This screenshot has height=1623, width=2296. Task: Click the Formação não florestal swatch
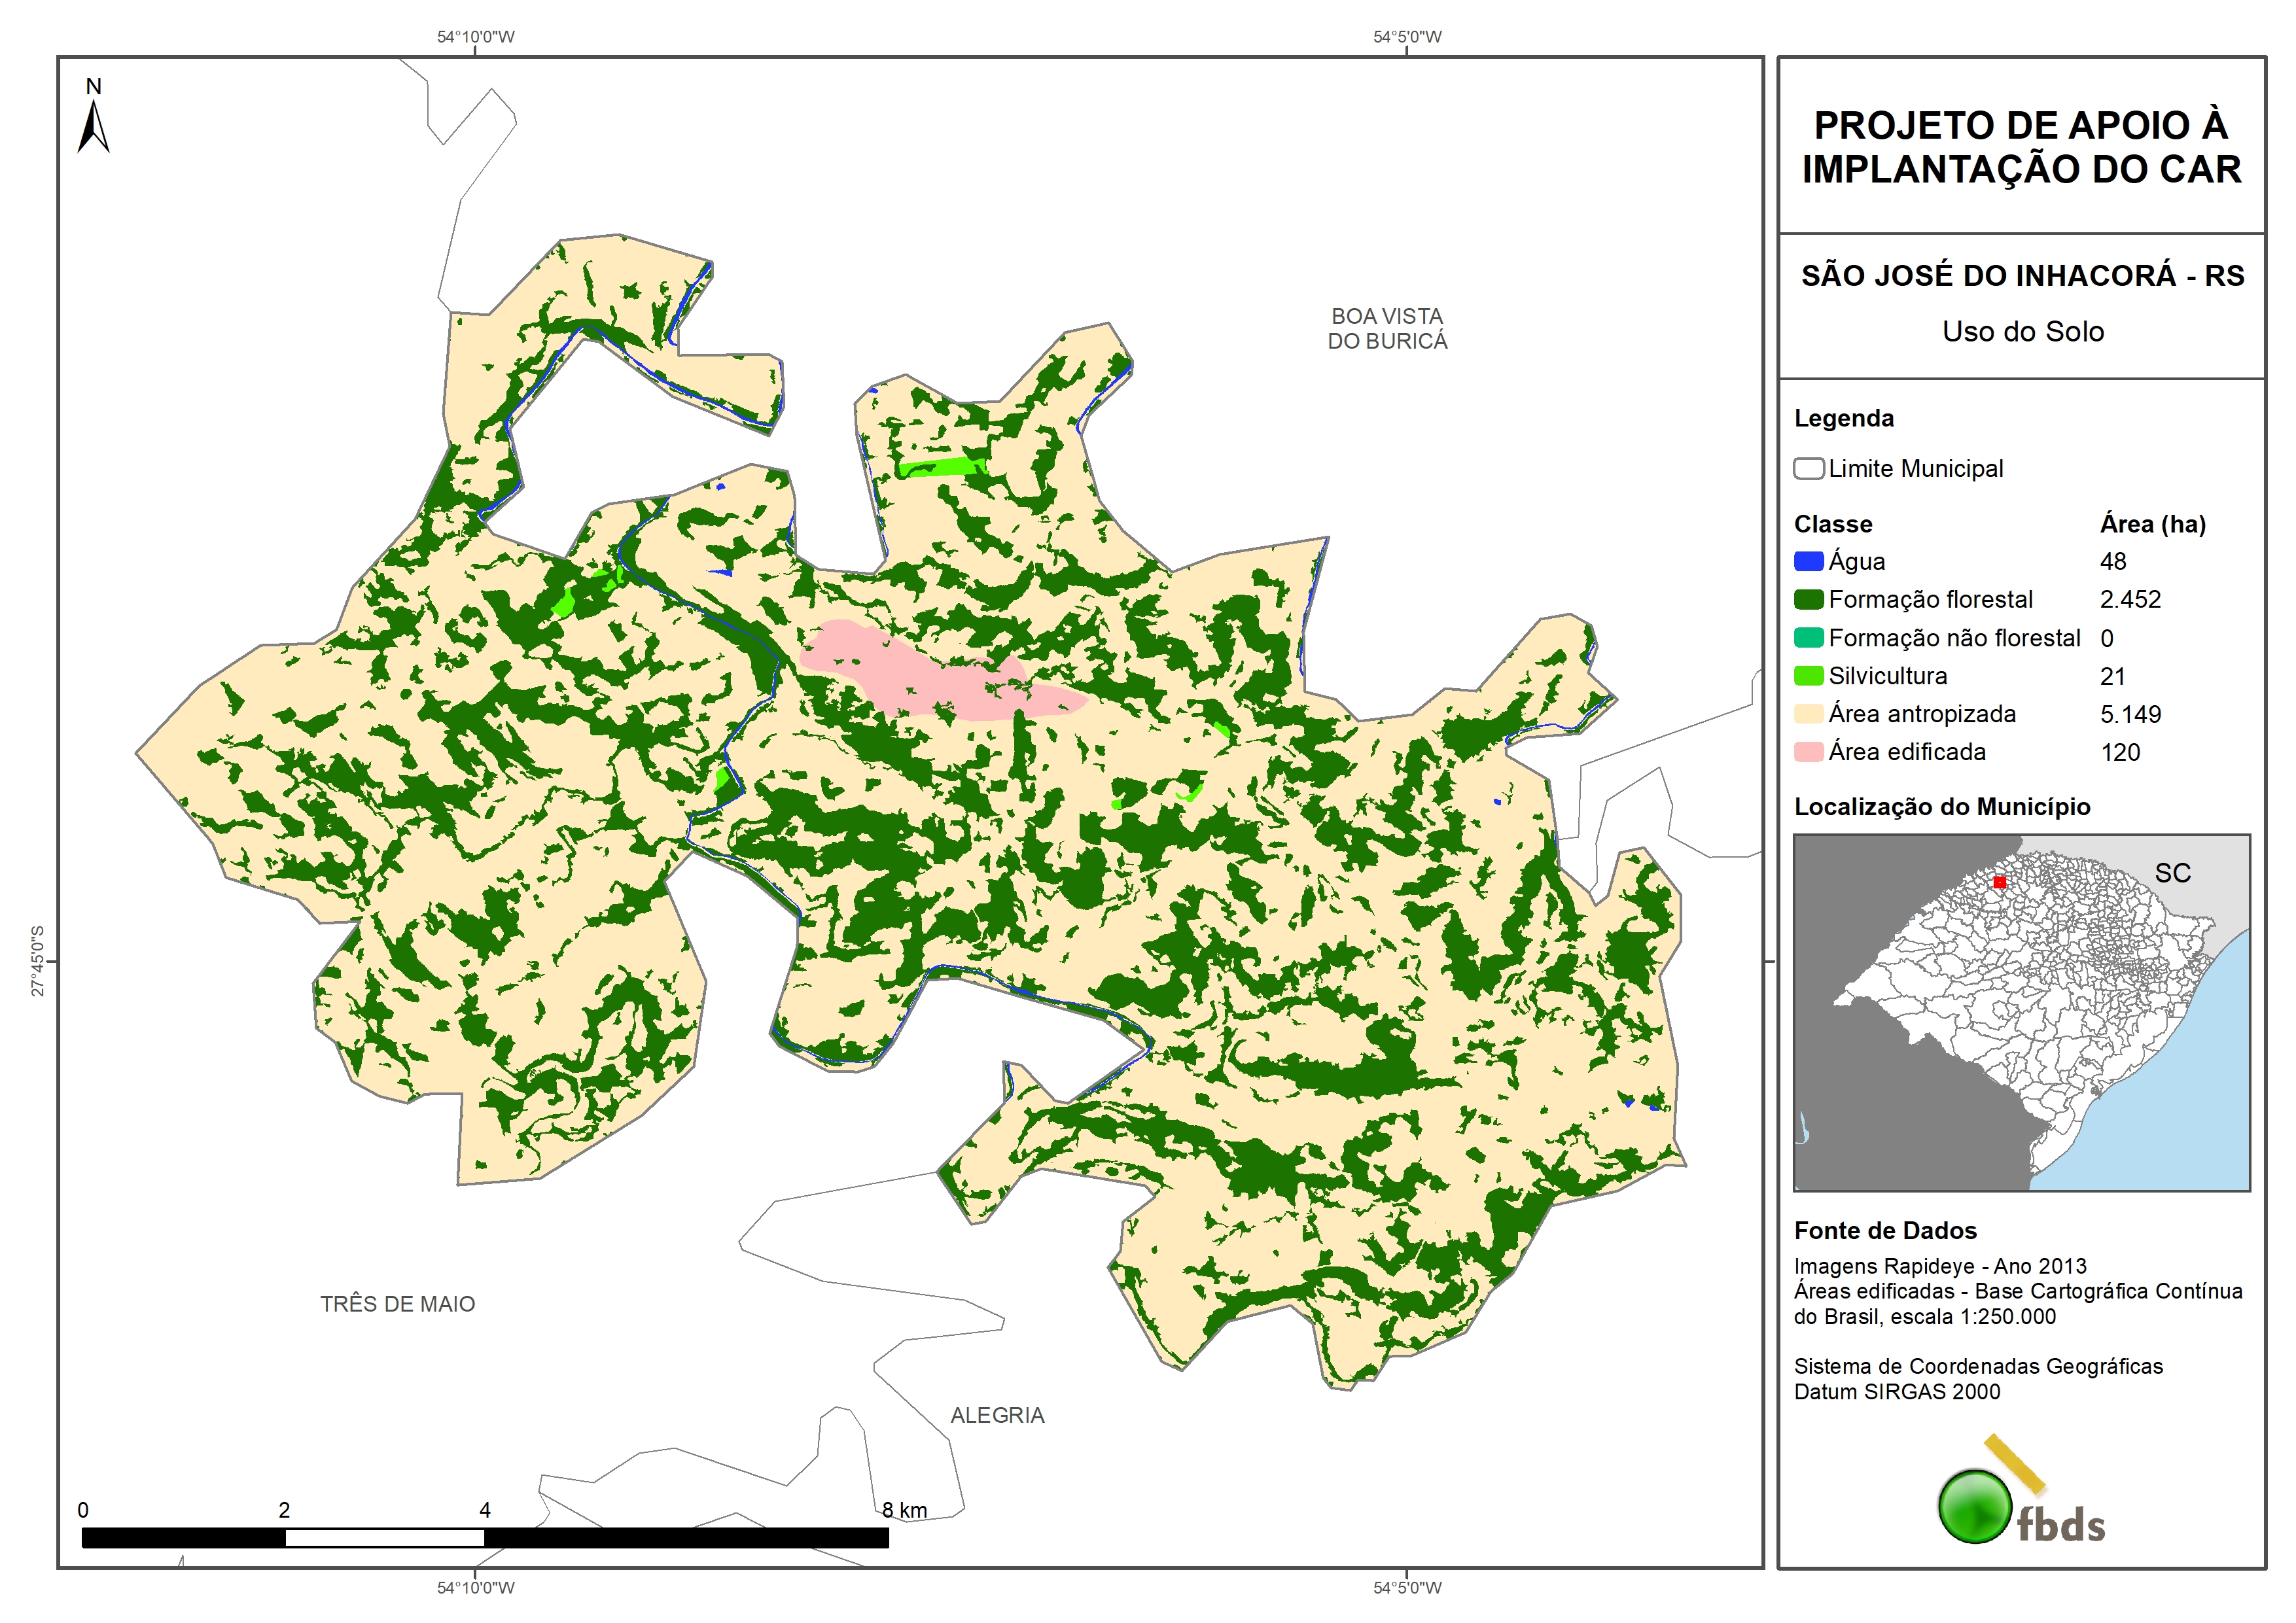[x=1808, y=638]
